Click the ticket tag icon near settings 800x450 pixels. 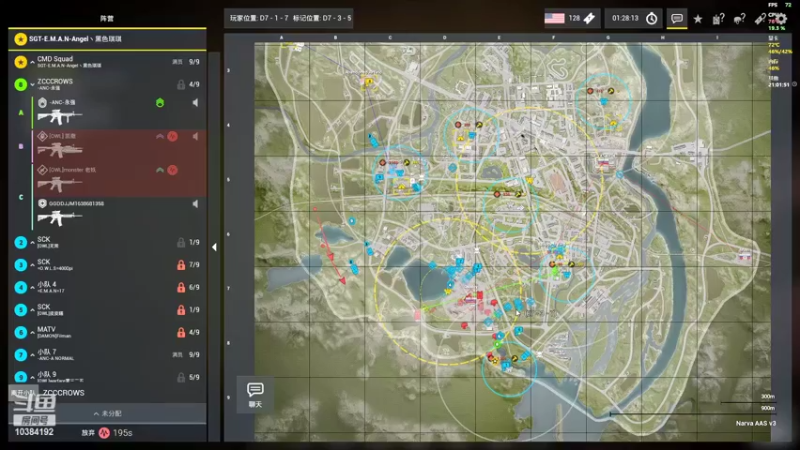tap(760, 19)
